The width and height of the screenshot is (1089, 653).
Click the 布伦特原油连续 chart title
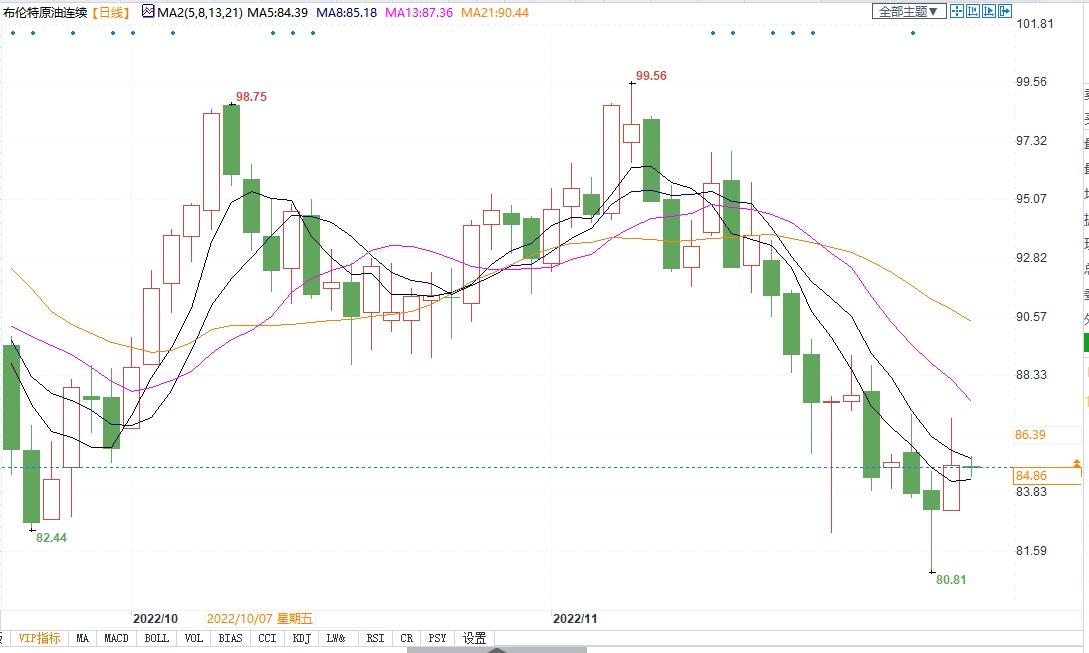[x=45, y=12]
